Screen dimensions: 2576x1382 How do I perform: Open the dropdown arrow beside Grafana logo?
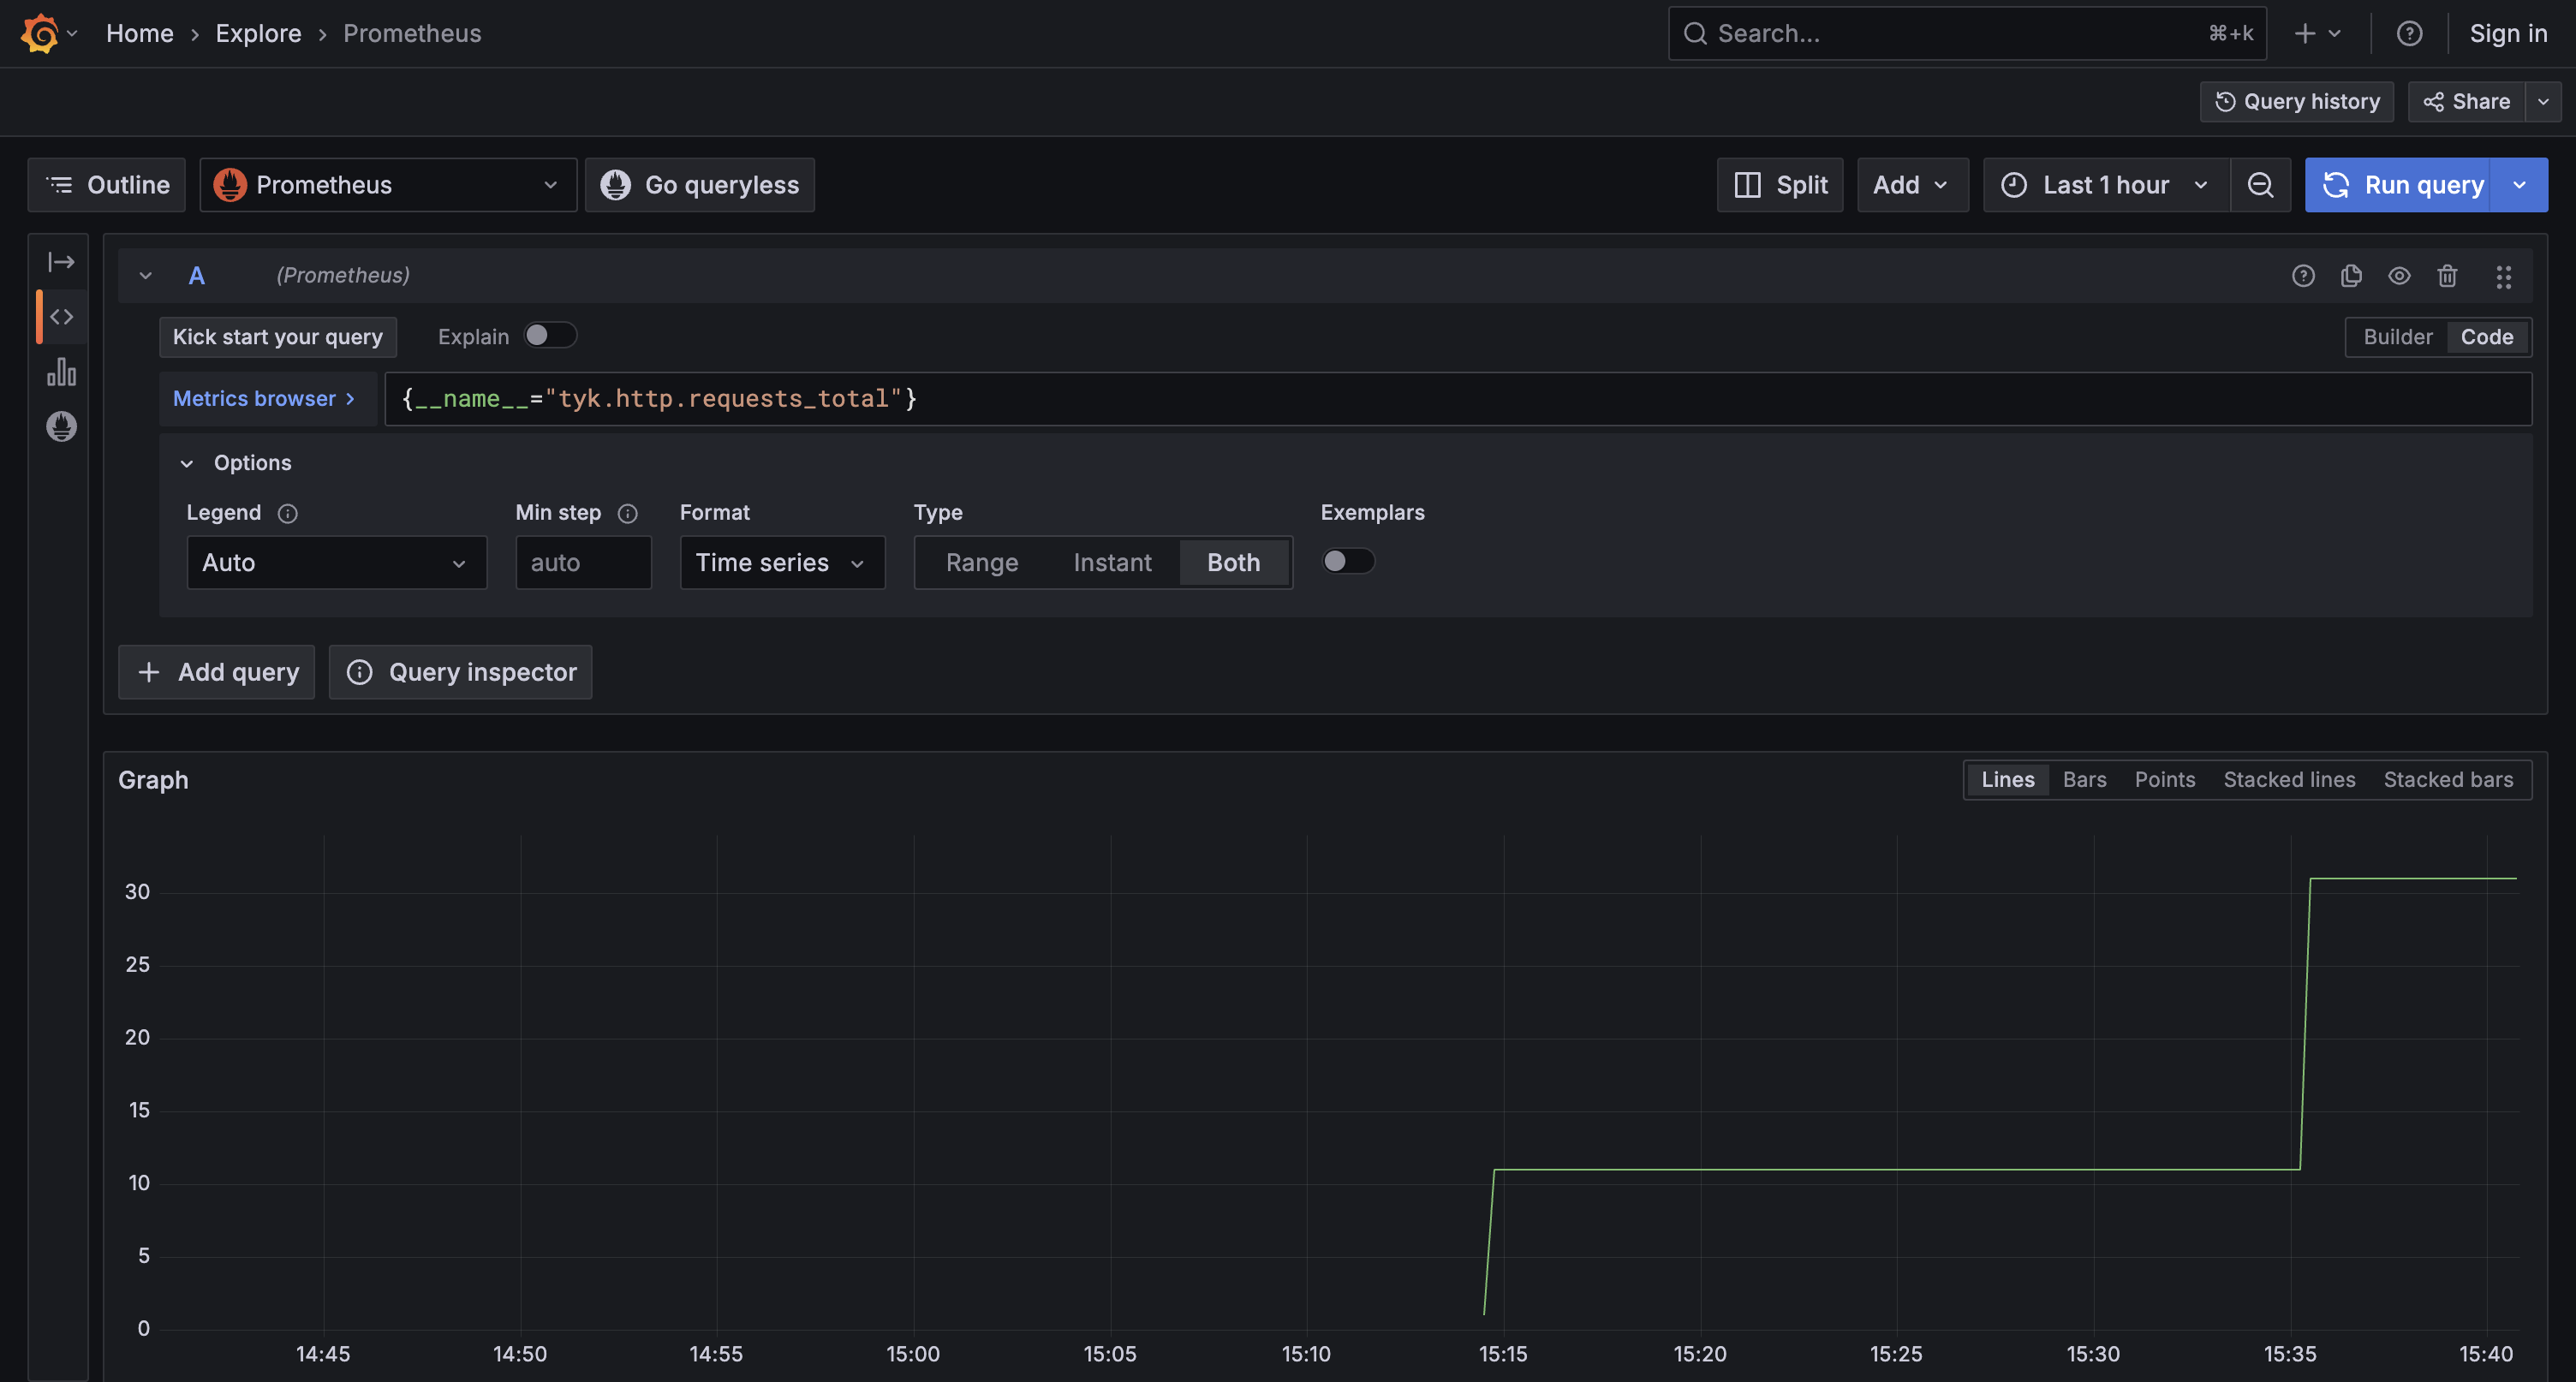[72, 33]
